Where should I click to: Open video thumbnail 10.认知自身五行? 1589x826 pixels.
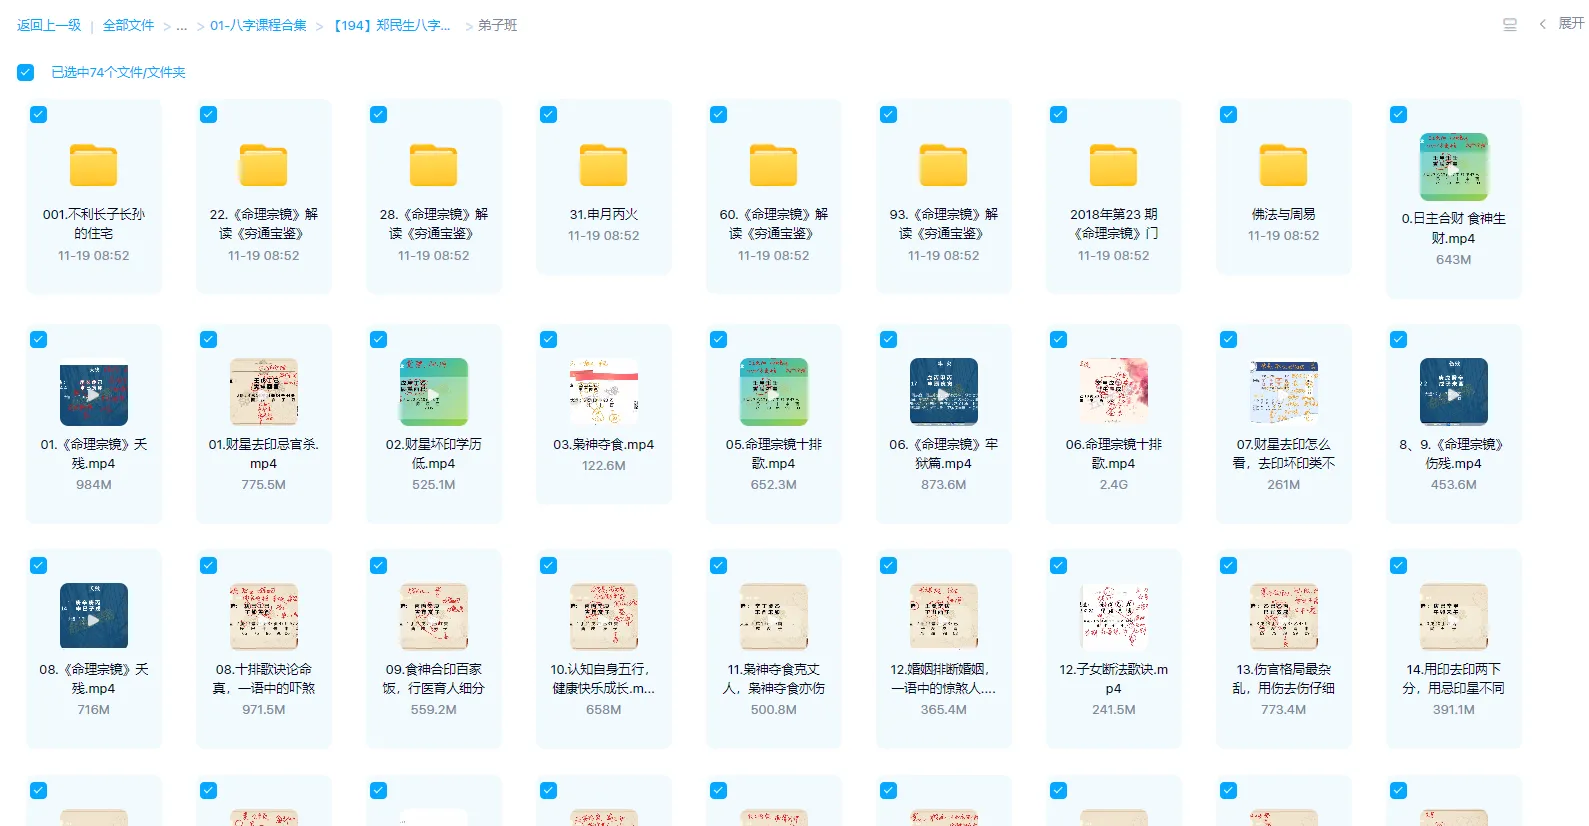tap(604, 617)
